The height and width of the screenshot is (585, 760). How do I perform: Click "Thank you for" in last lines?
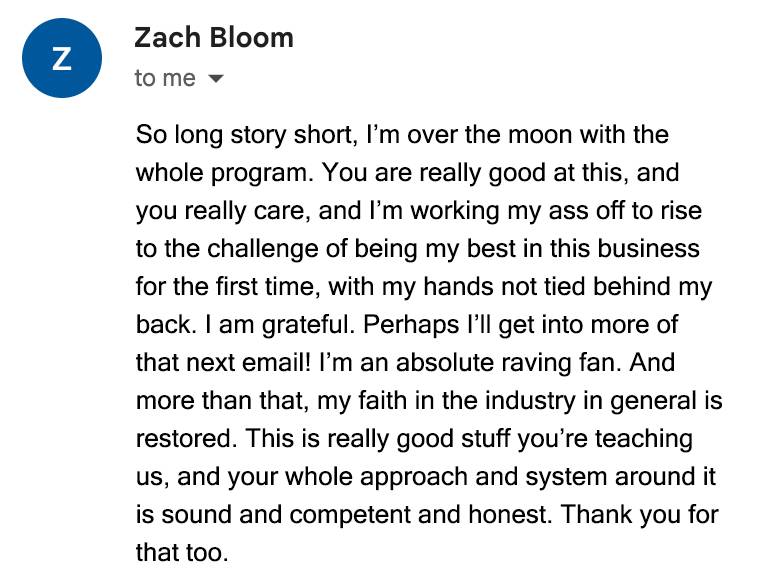click(639, 515)
